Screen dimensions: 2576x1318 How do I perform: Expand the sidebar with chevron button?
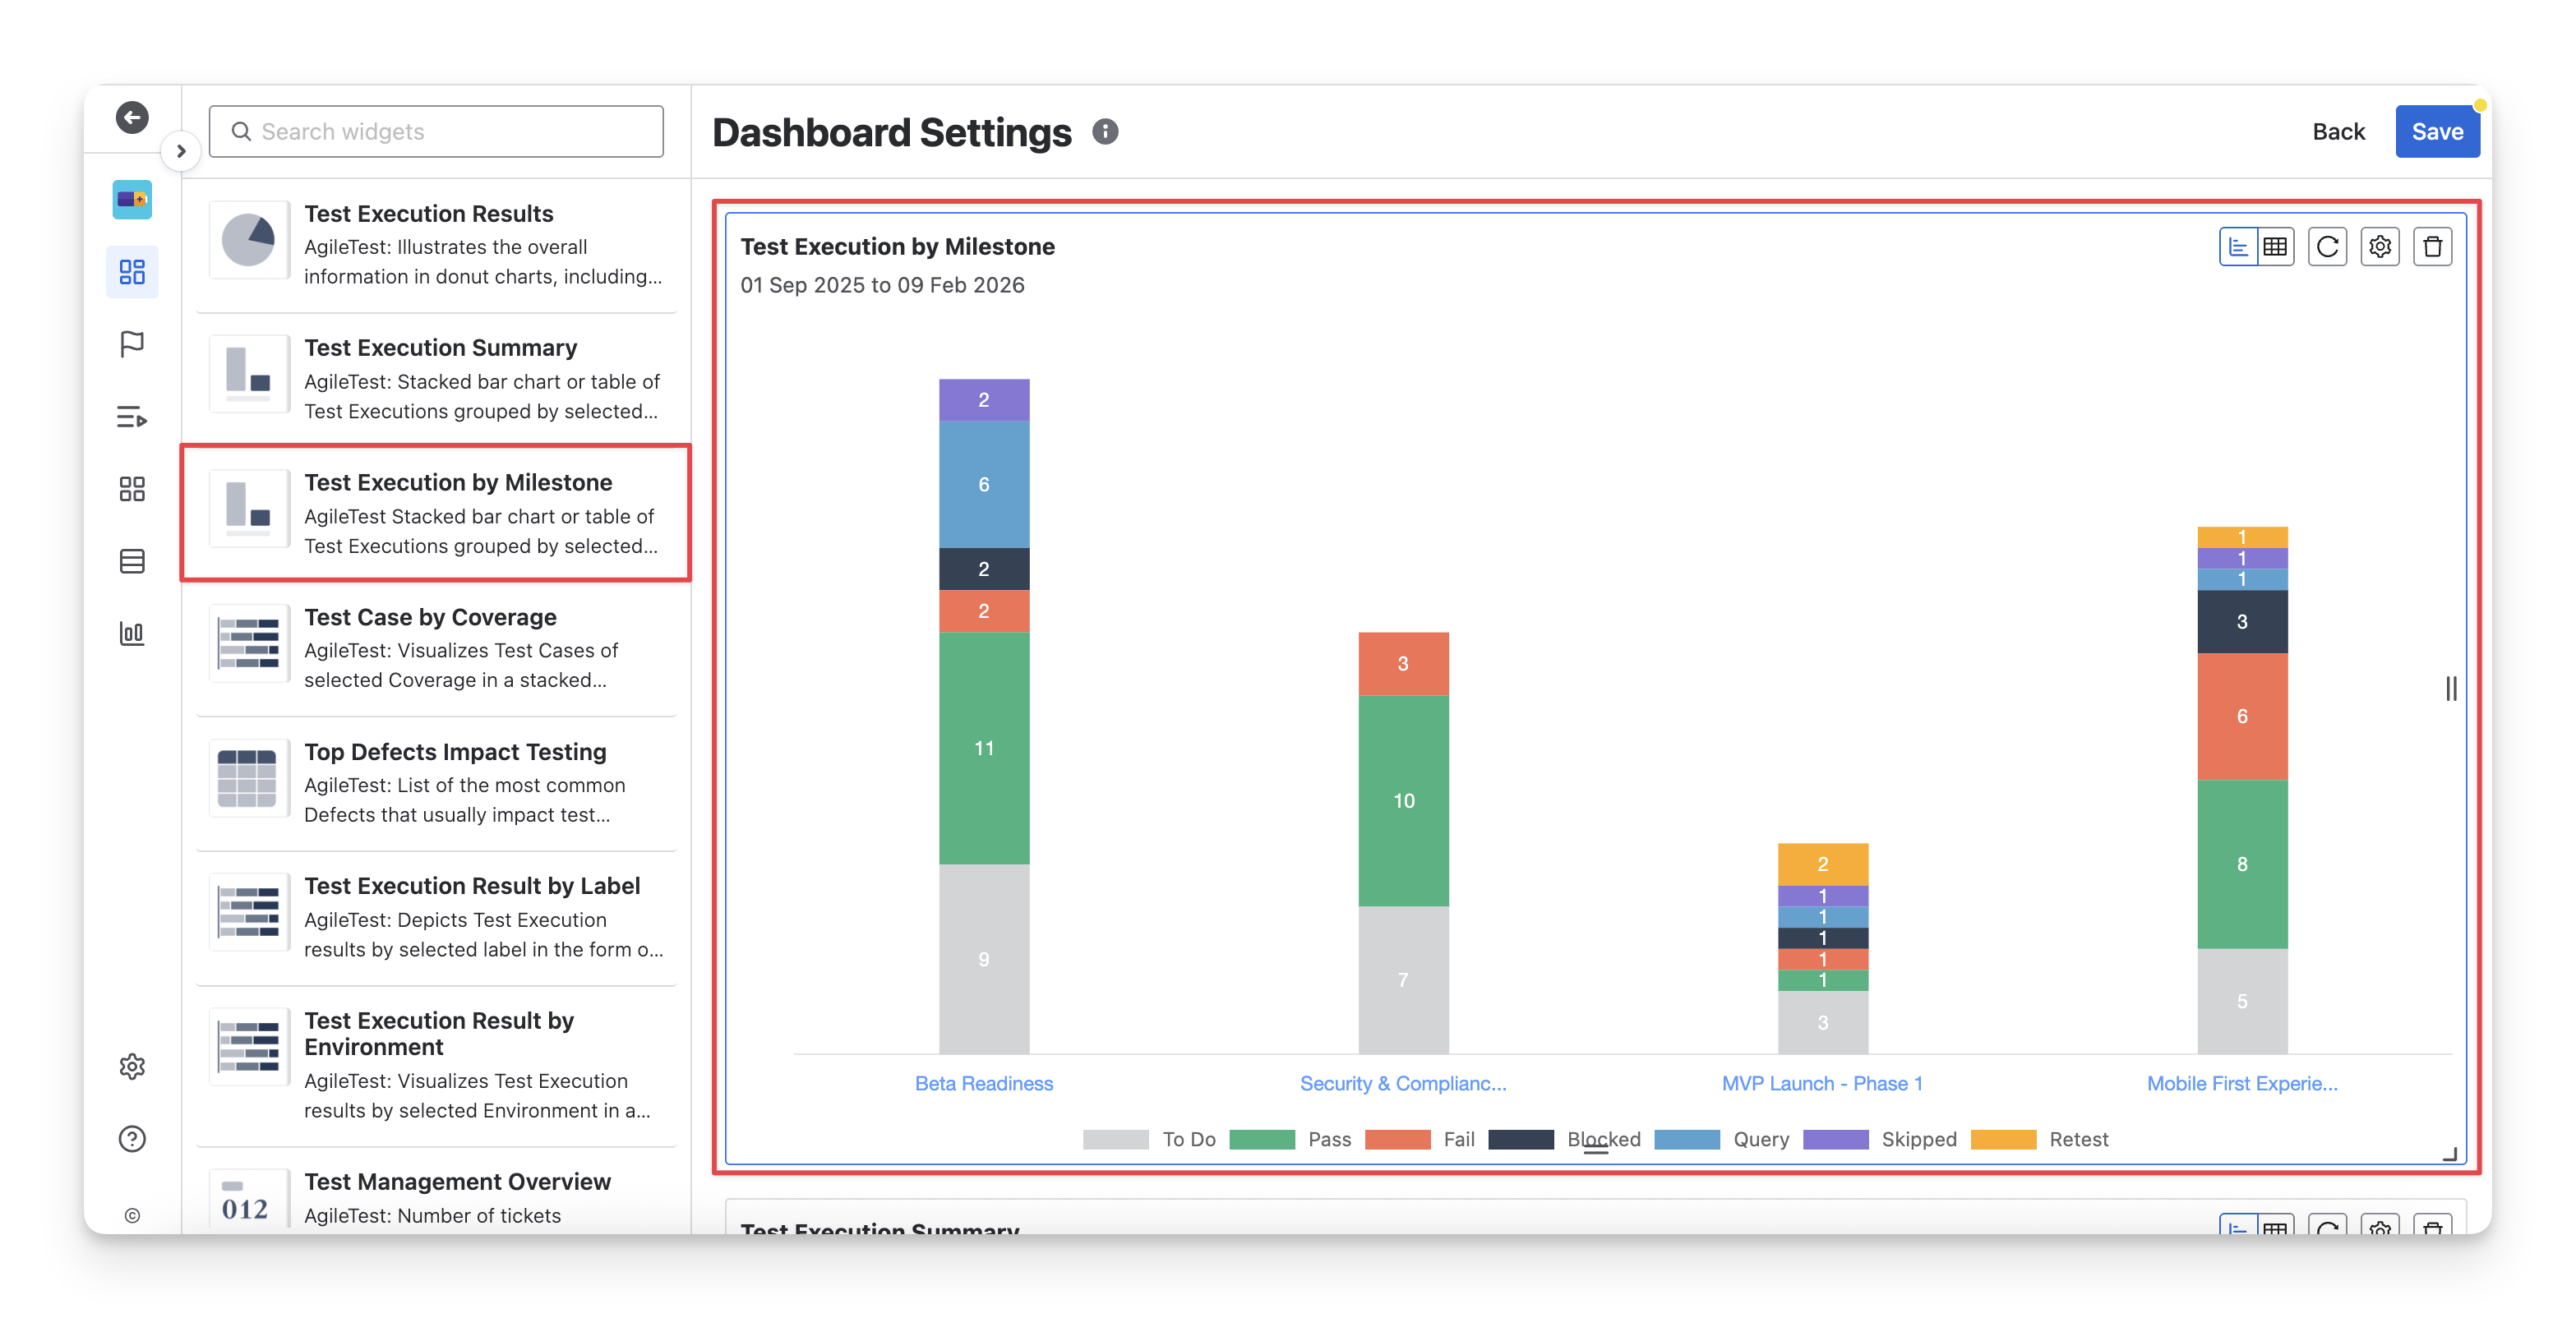pos(181,151)
